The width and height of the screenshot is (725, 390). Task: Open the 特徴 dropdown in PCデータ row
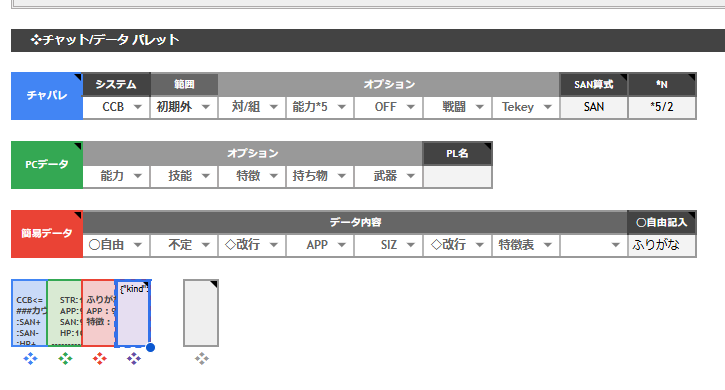[274, 176]
